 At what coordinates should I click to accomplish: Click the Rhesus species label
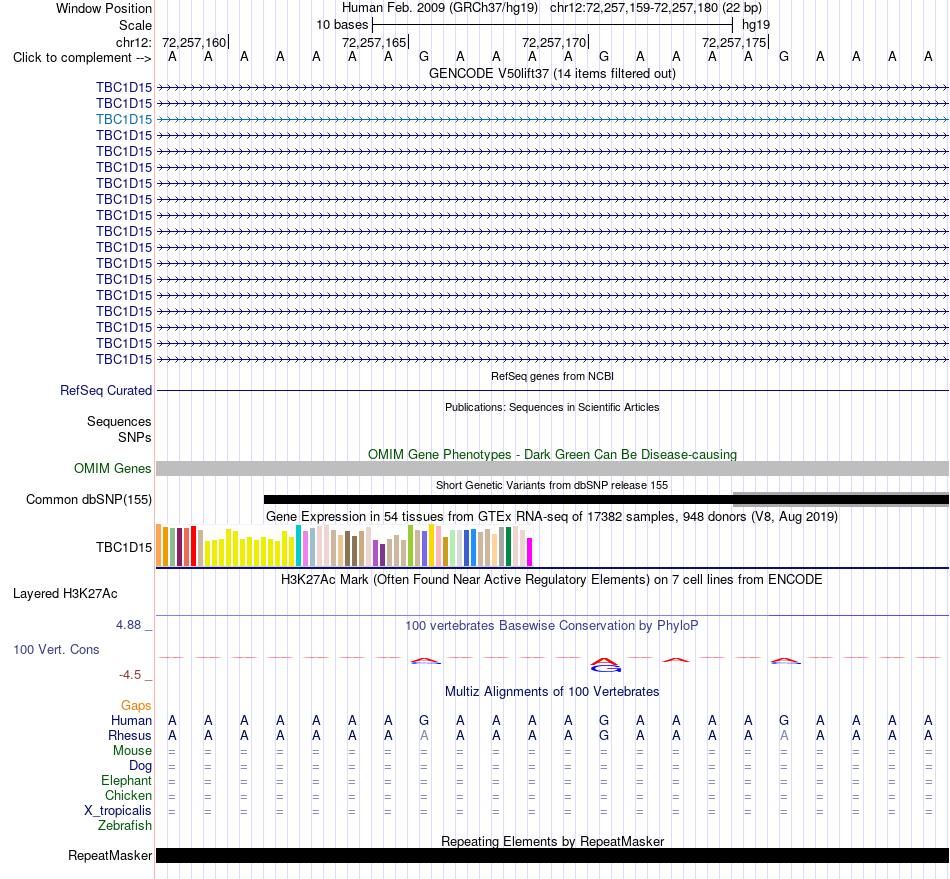(x=130, y=735)
